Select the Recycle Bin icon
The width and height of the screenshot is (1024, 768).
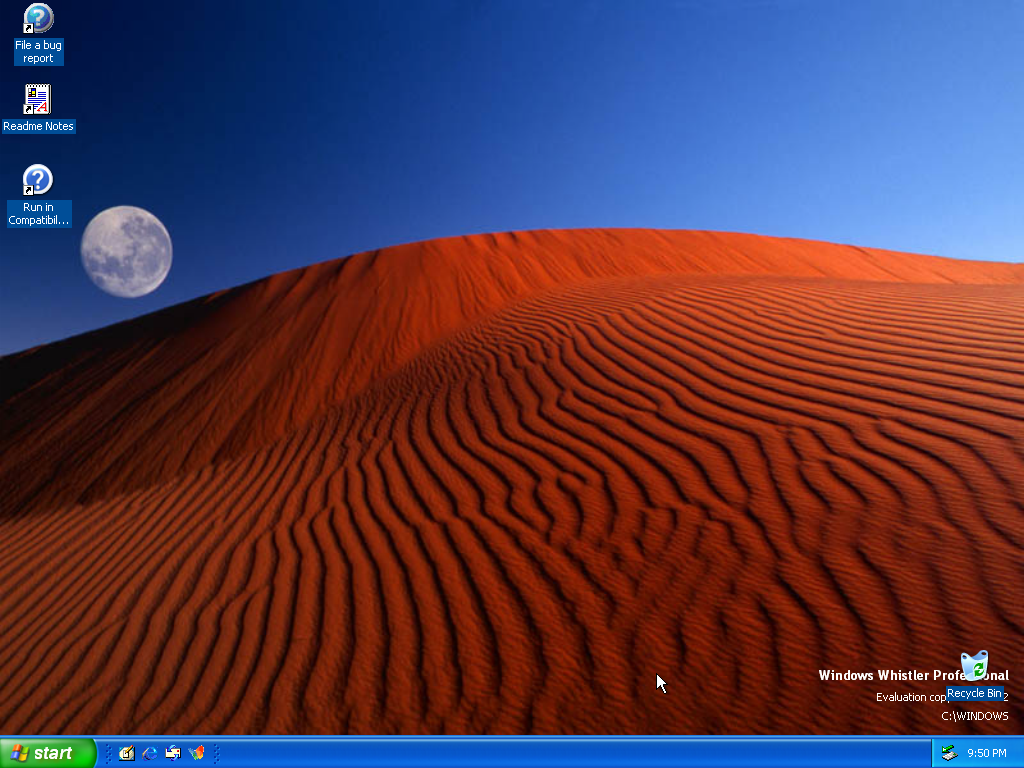point(974,666)
